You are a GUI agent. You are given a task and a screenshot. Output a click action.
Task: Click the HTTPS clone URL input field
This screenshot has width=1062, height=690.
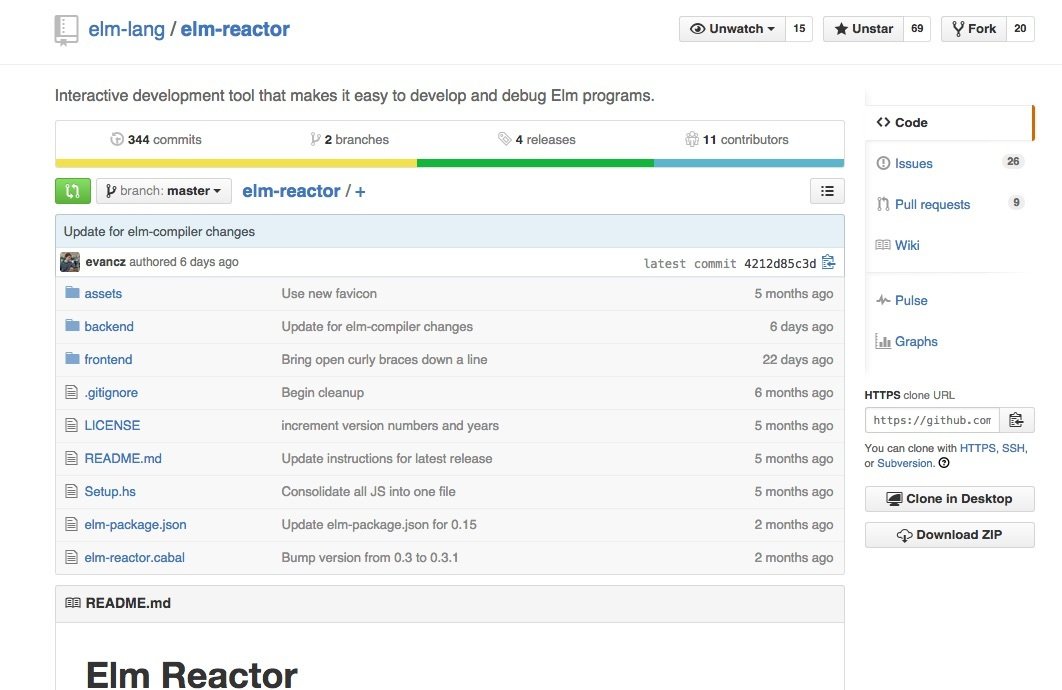coord(932,420)
